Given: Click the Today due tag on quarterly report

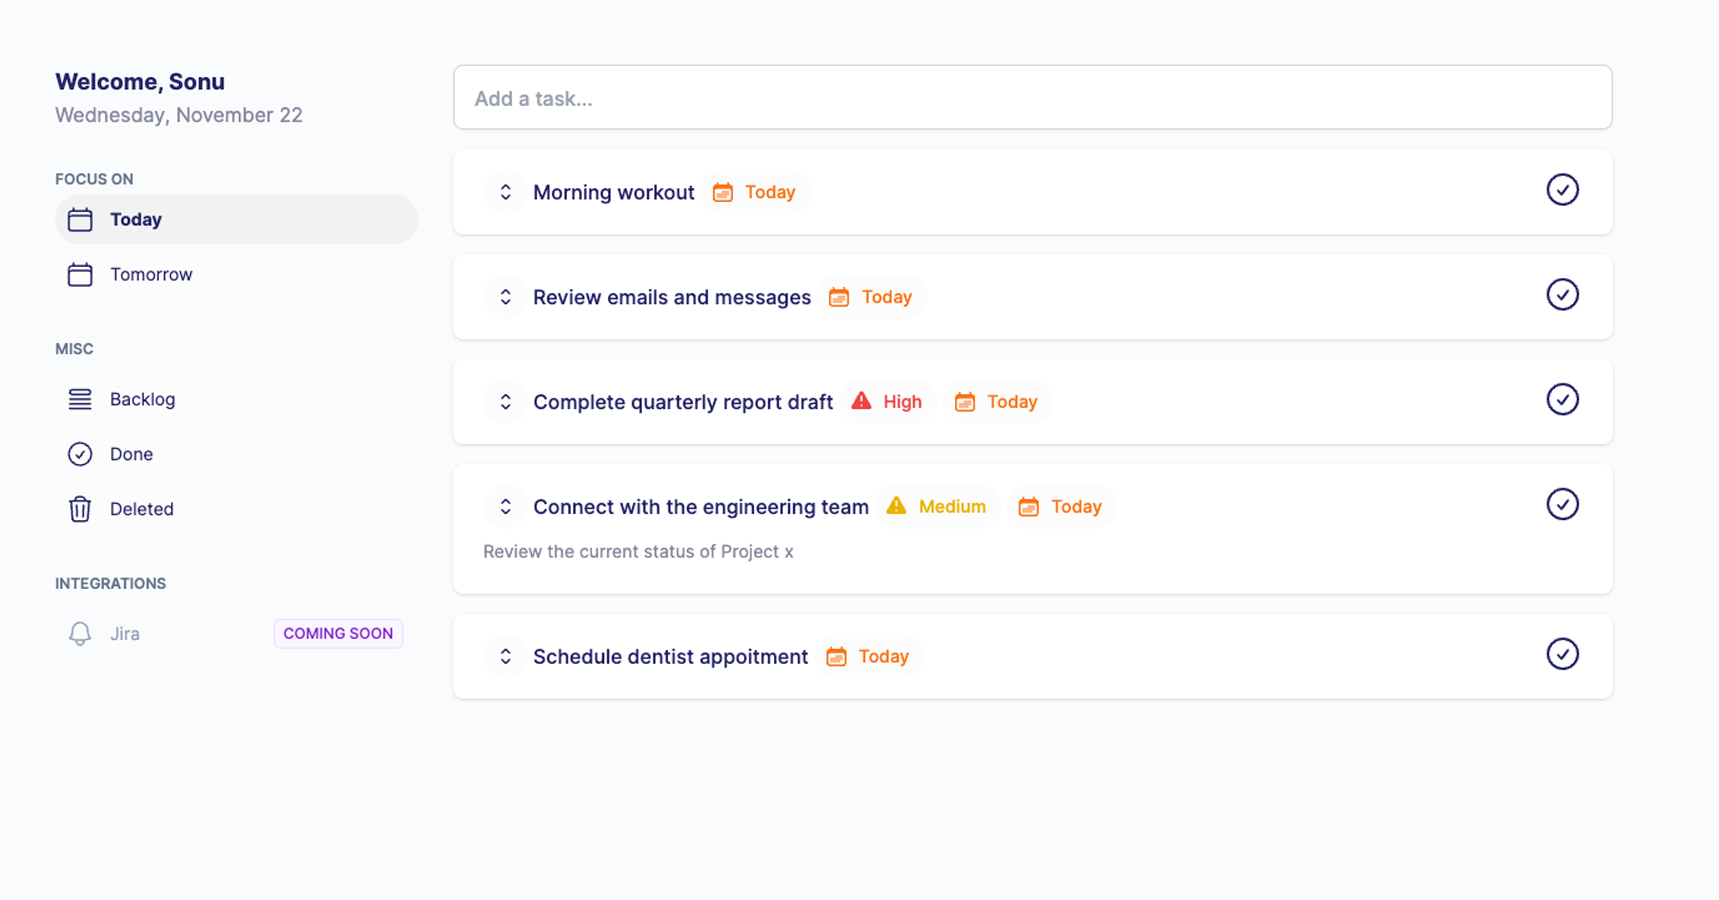Looking at the screenshot, I should click(x=996, y=402).
